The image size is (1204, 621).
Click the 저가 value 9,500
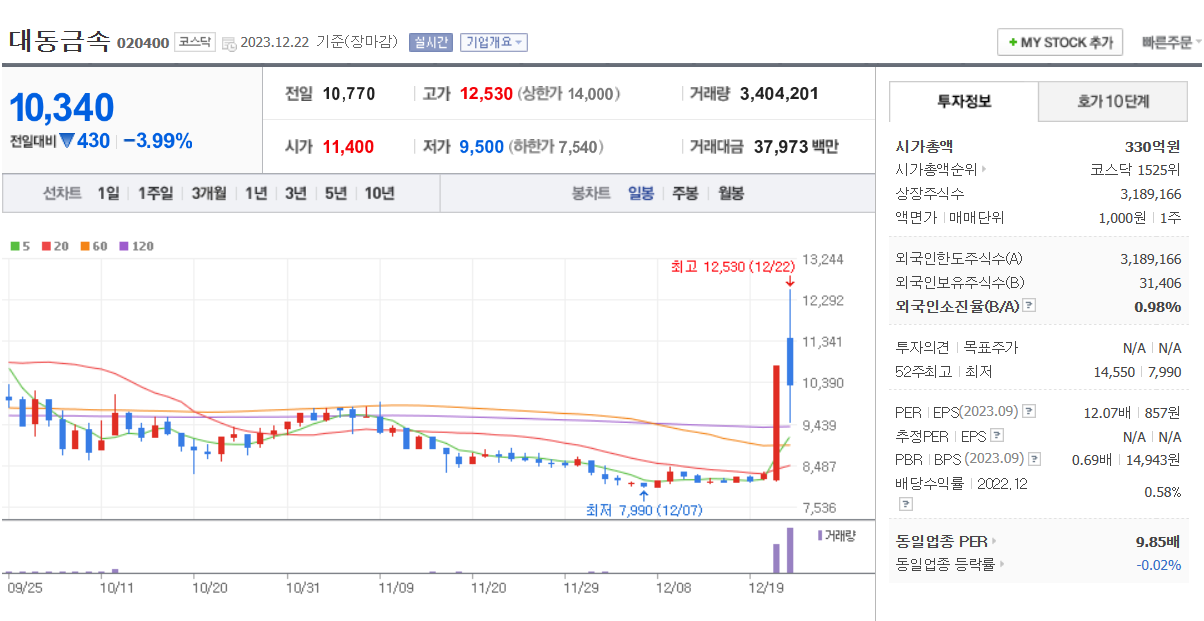pos(481,147)
